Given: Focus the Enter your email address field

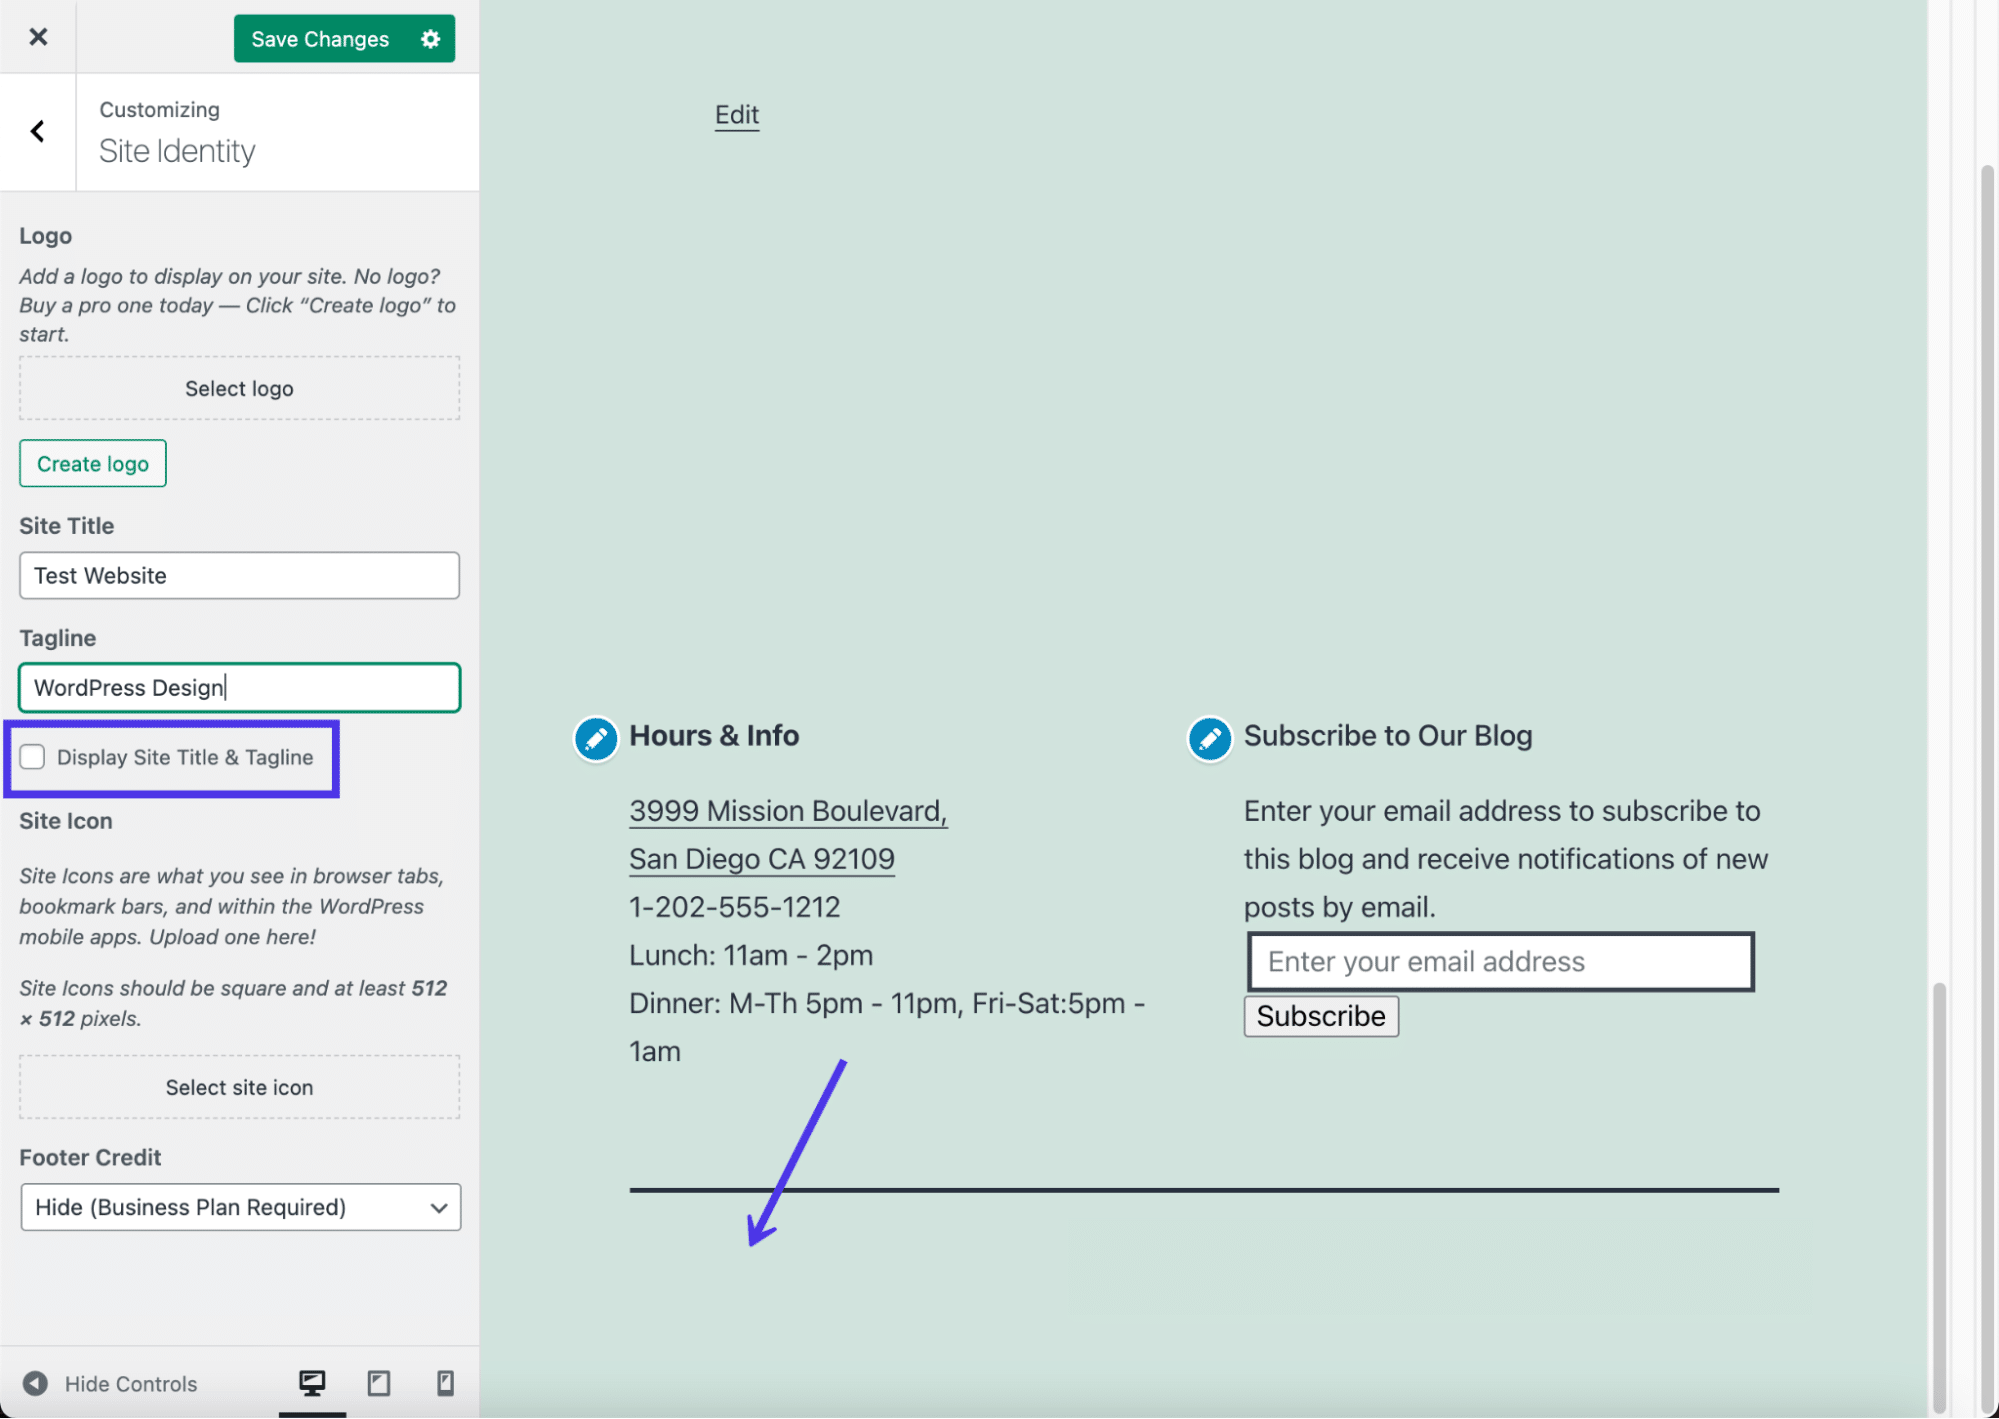Looking at the screenshot, I should tap(1500, 962).
